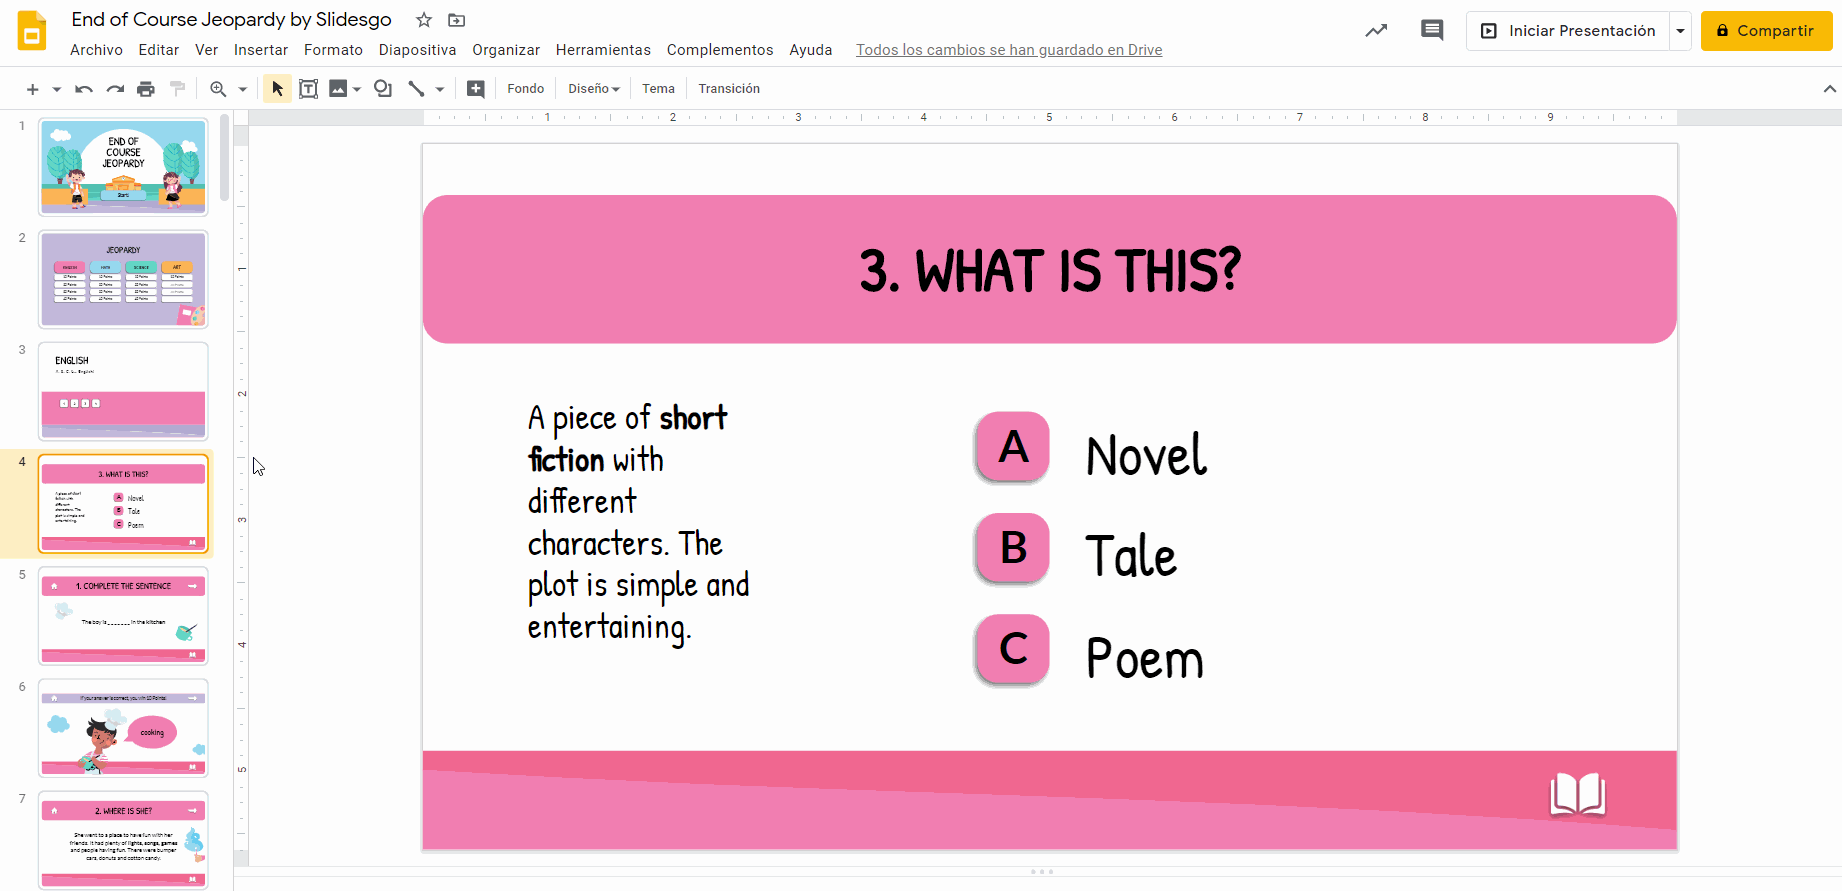The height and width of the screenshot is (891, 1842).
Task: Click the answer text 'Poem'
Action: [x=1145, y=659]
